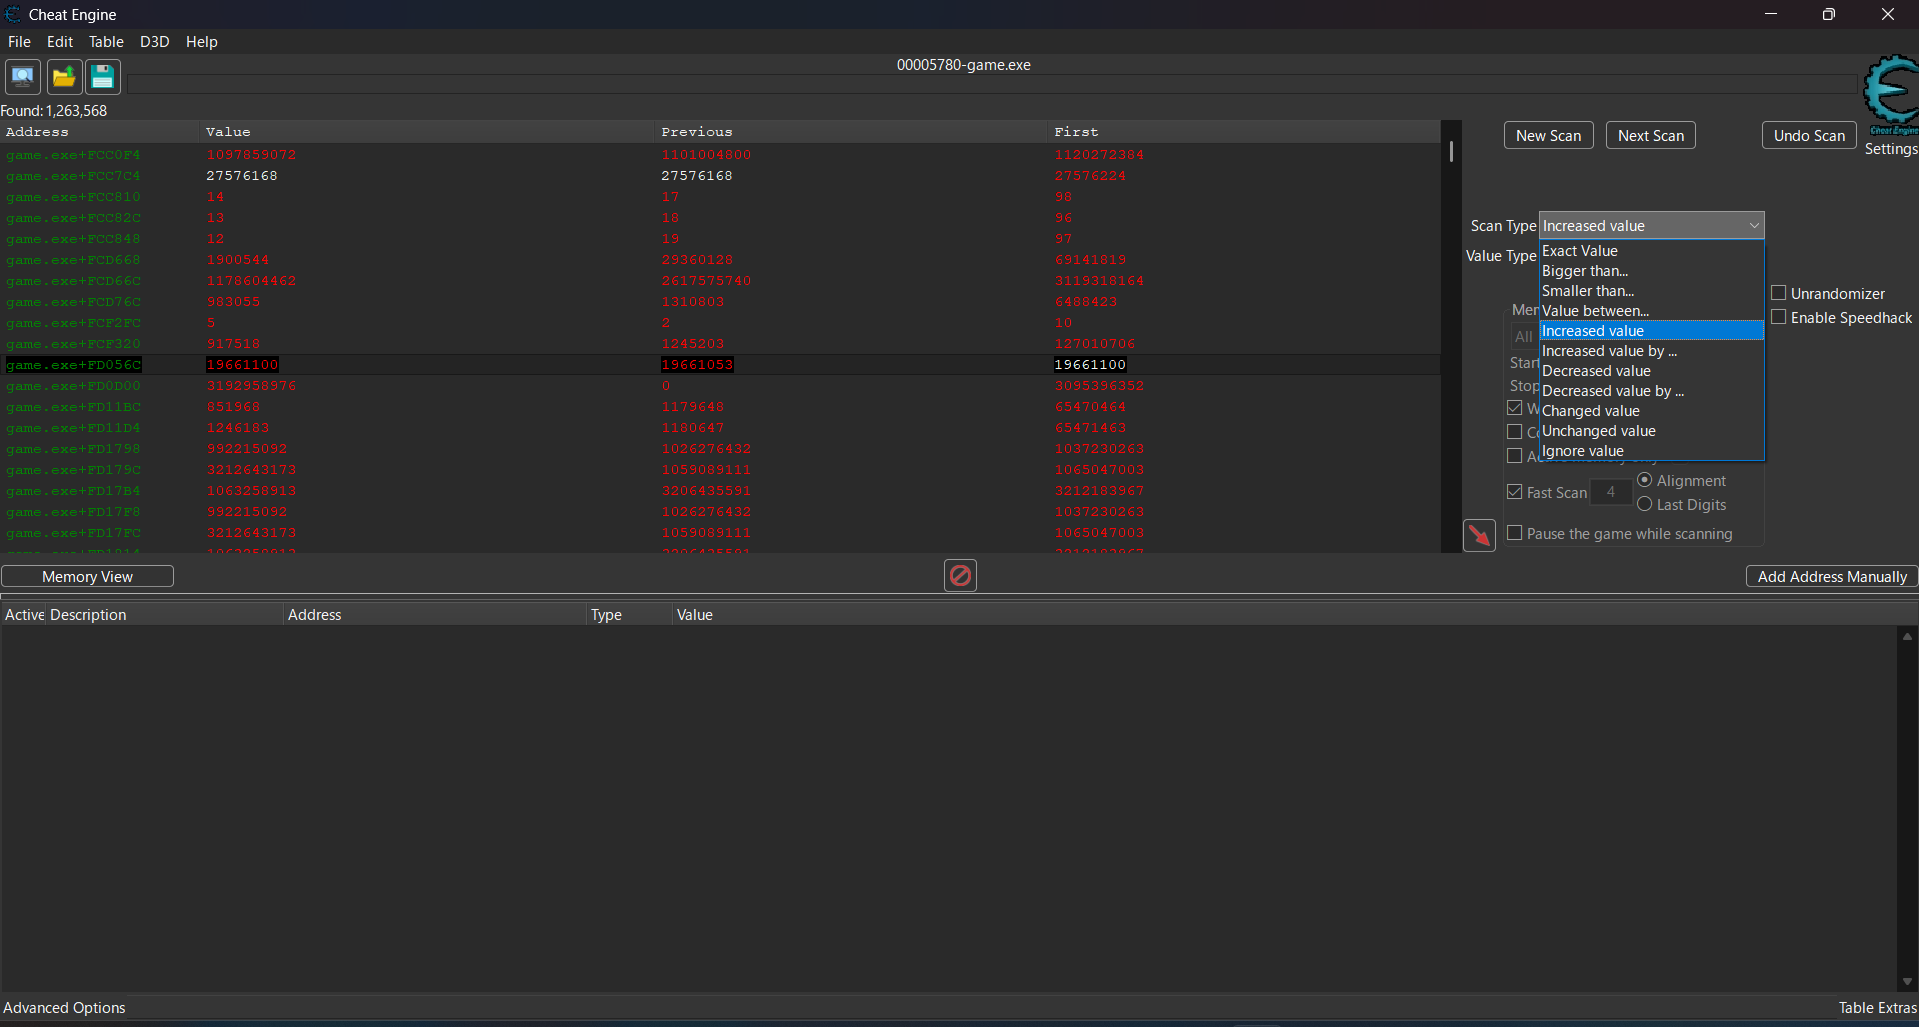The width and height of the screenshot is (1919, 1027).
Task: Click the red arrow add-to-list icon
Action: [x=1479, y=535]
